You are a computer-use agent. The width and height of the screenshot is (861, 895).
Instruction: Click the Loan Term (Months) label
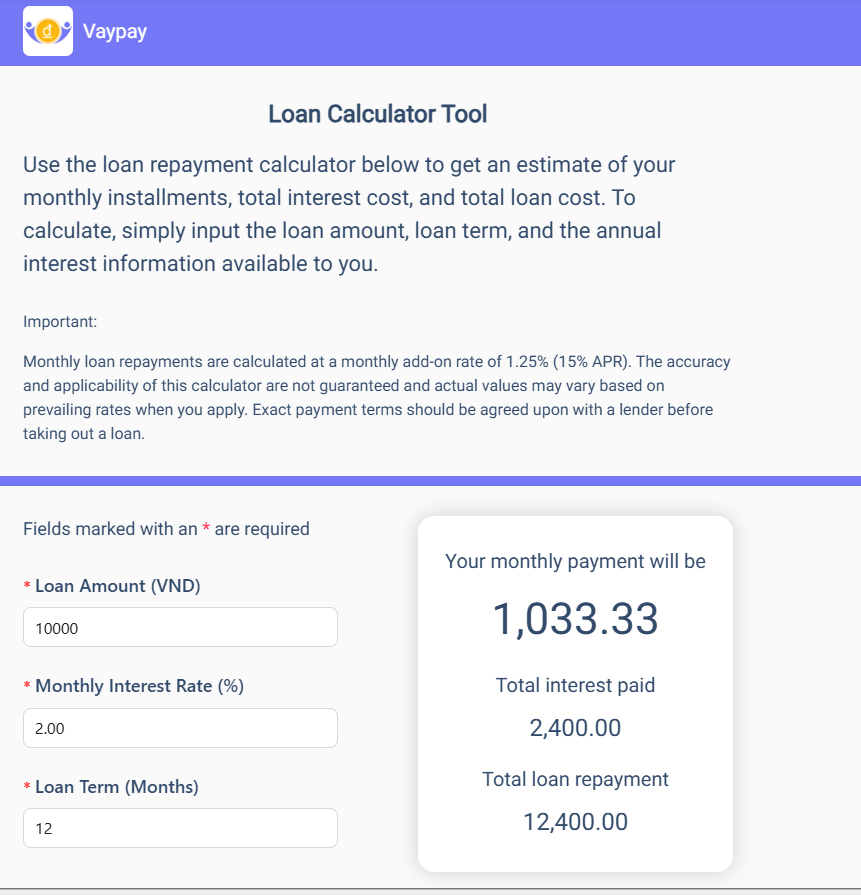tap(116, 787)
